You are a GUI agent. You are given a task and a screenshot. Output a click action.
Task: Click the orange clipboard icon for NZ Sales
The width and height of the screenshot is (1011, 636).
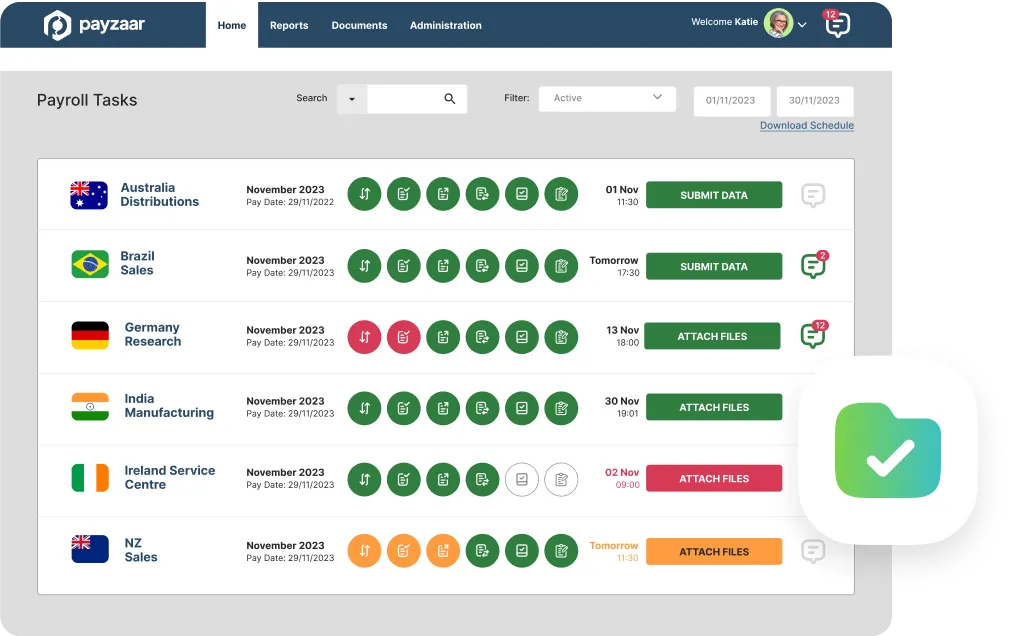tap(404, 550)
